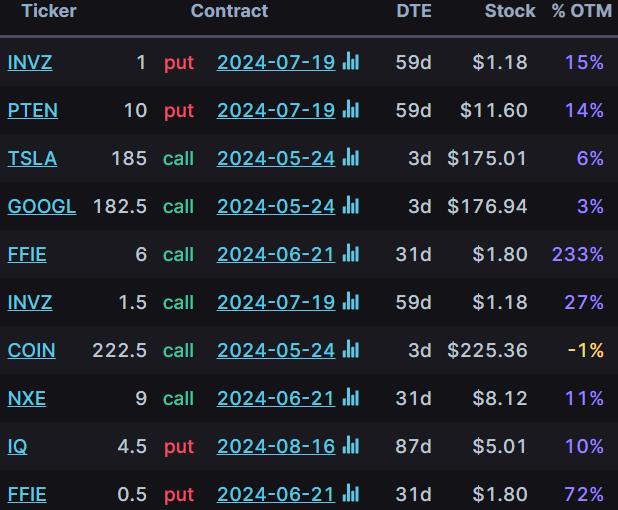Image resolution: width=618 pixels, height=510 pixels.
Task: Select the 87d DTE value
Action: pos(414,447)
